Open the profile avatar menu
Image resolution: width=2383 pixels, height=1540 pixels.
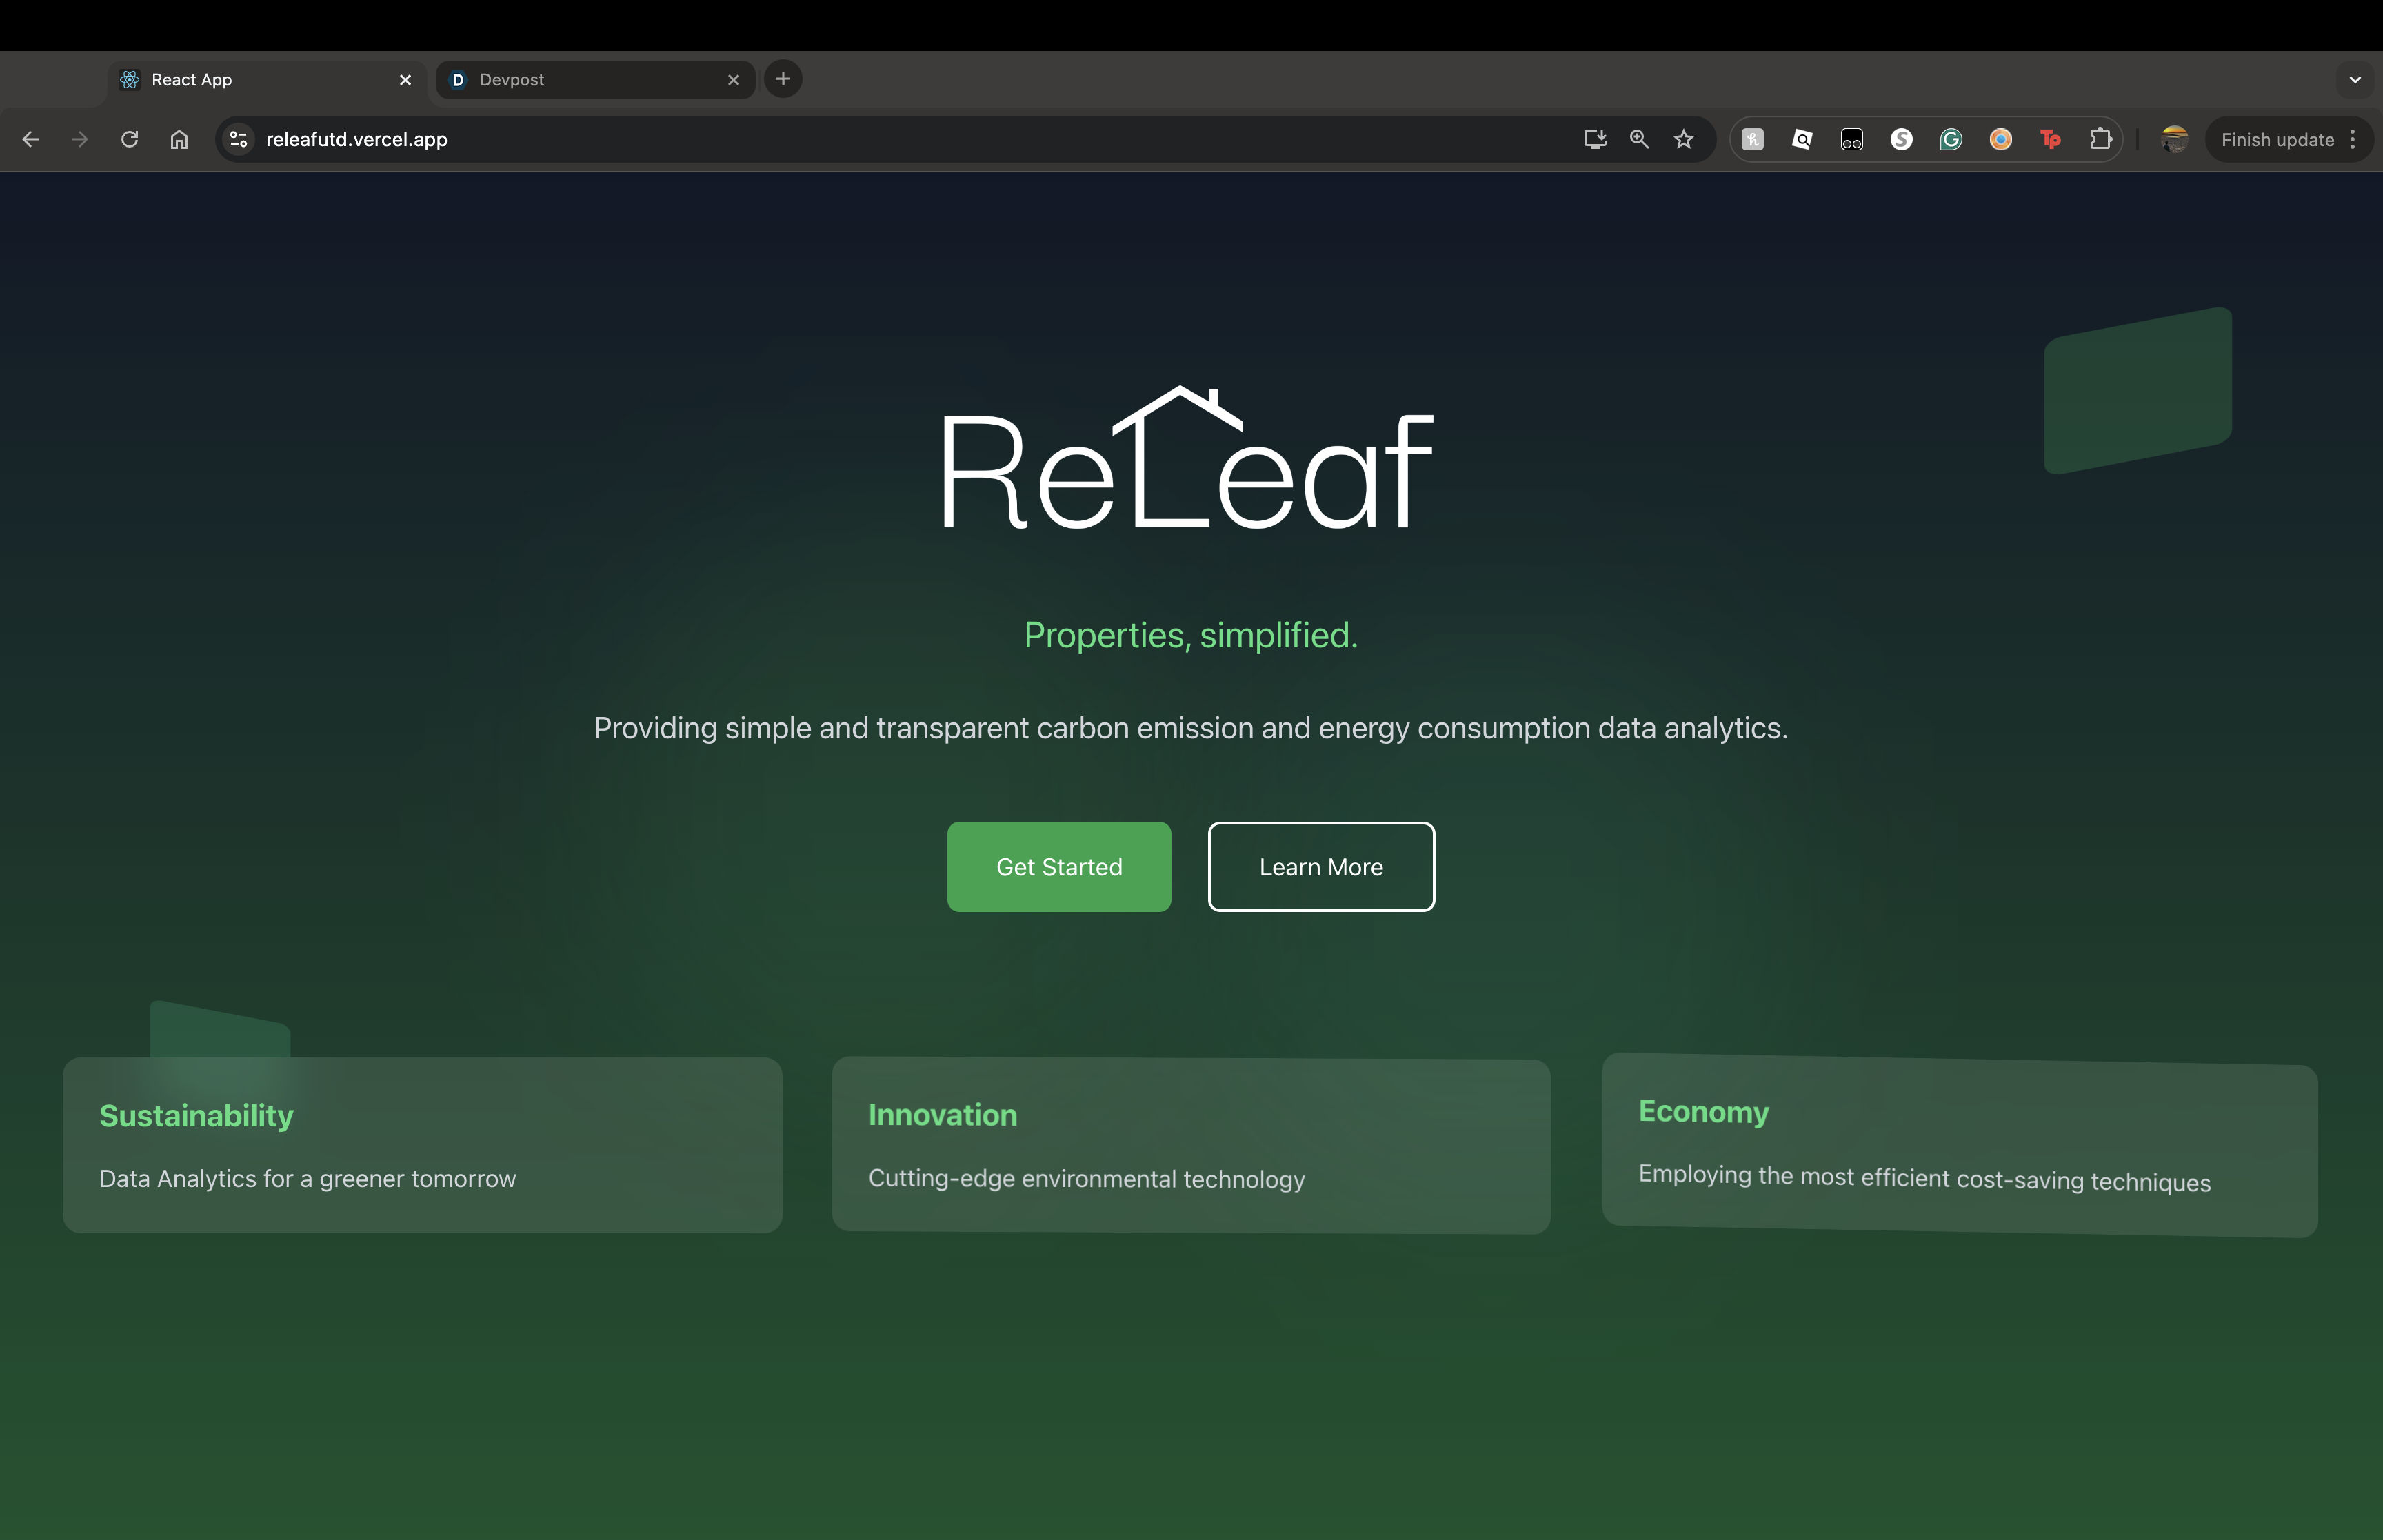[x=2174, y=140]
